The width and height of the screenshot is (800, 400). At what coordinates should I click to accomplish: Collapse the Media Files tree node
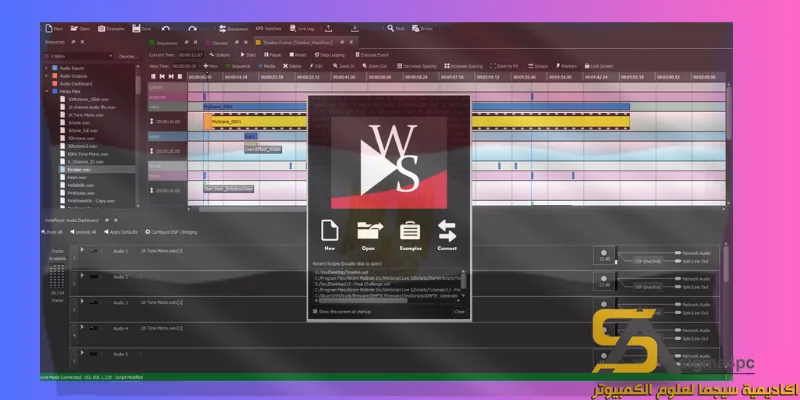coord(47,91)
